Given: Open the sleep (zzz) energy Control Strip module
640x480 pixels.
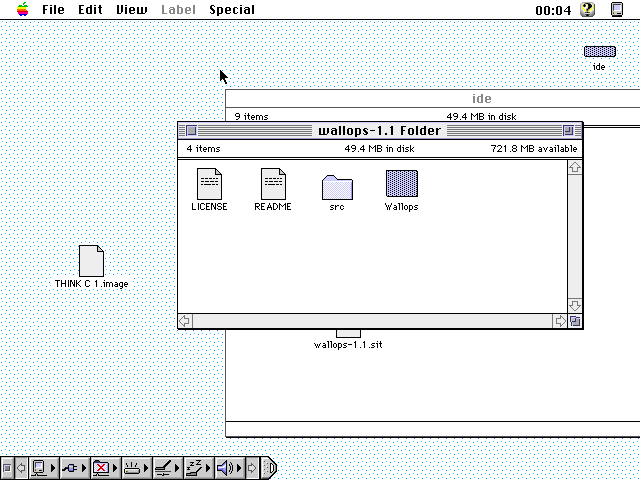Looking at the screenshot, I should (x=195, y=468).
